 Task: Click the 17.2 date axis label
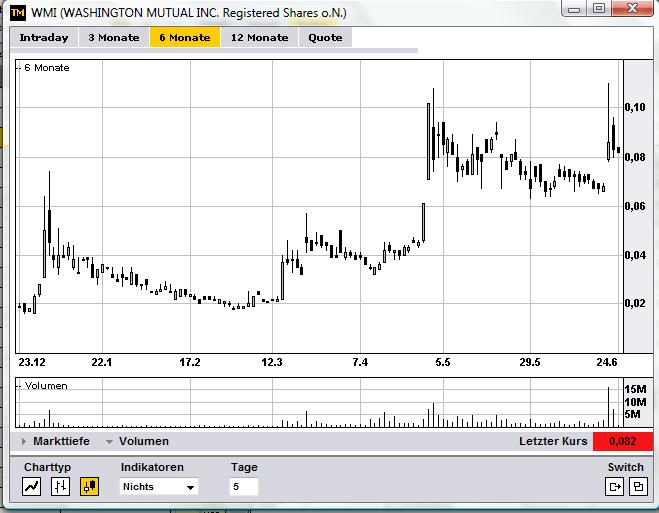coord(190,362)
